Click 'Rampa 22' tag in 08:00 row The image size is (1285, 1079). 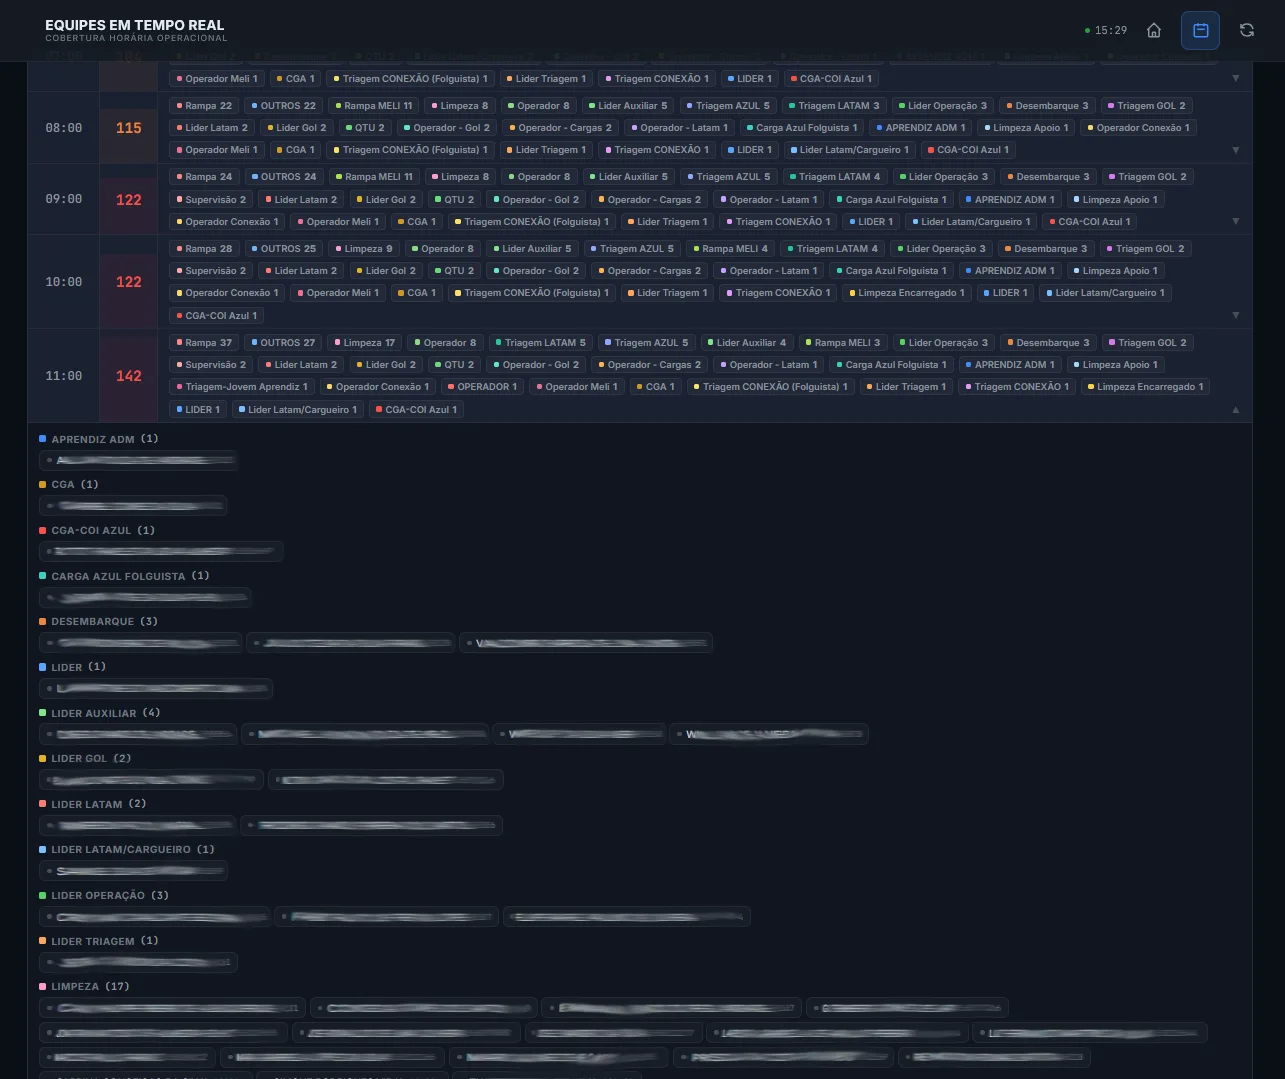coord(205,105)
